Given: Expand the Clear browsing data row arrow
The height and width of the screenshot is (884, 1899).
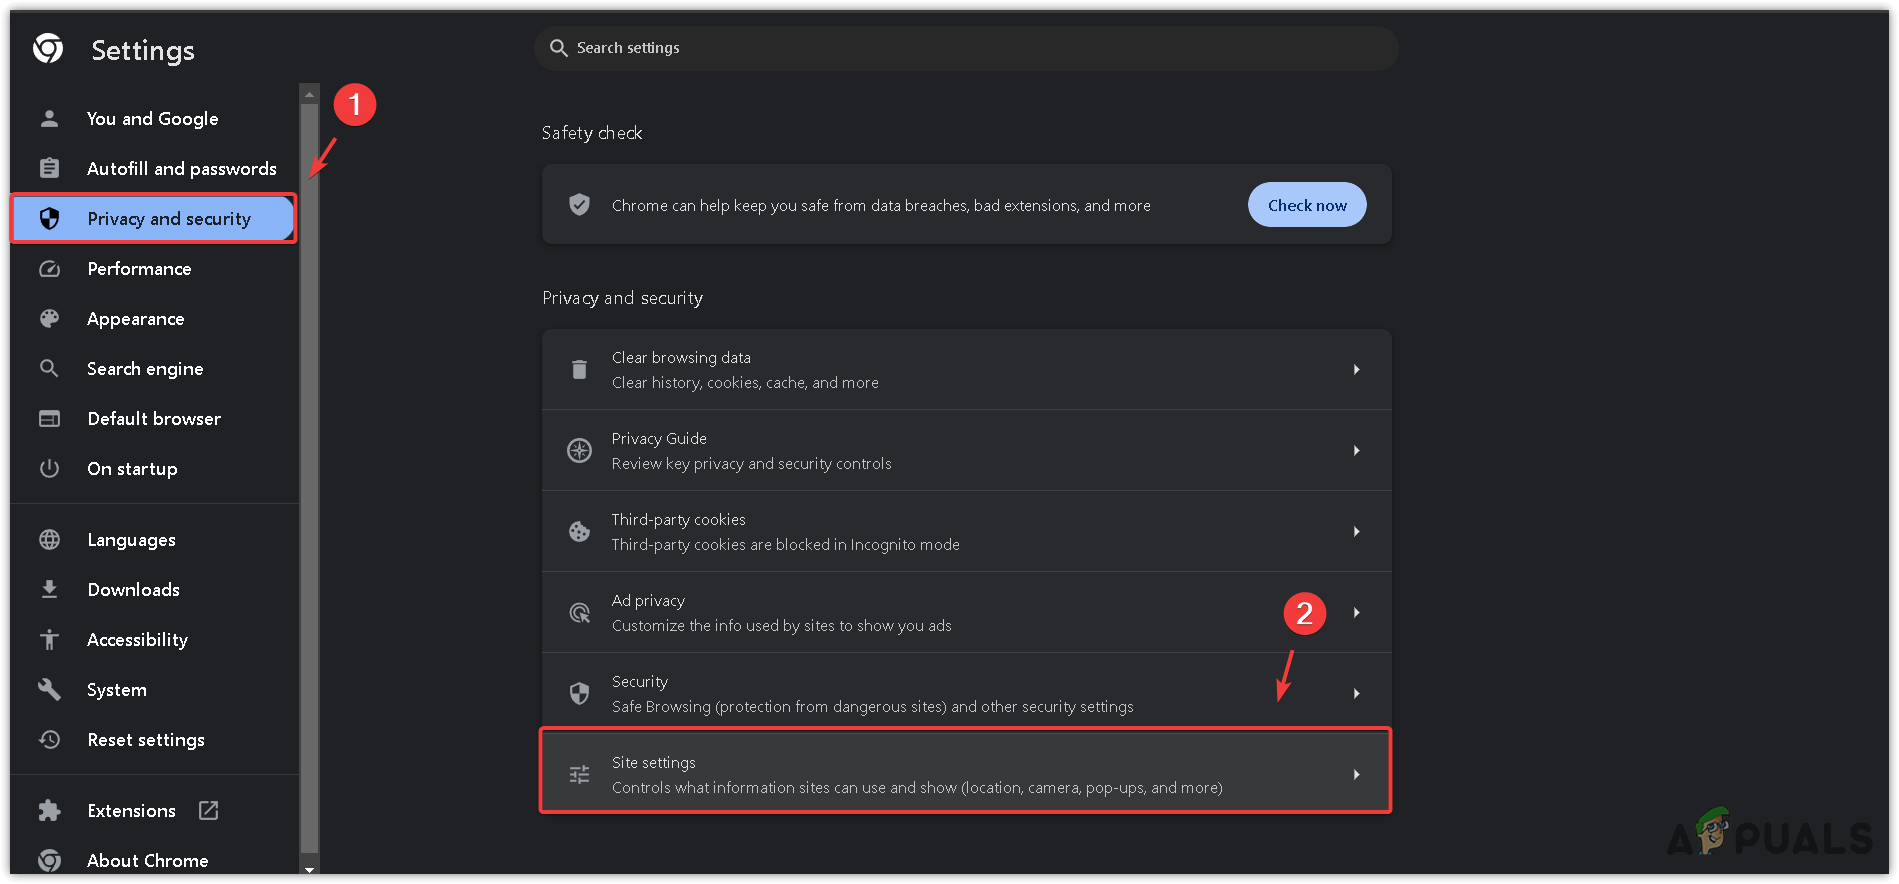Looking at the screenshot, I should click(1356, 370).
